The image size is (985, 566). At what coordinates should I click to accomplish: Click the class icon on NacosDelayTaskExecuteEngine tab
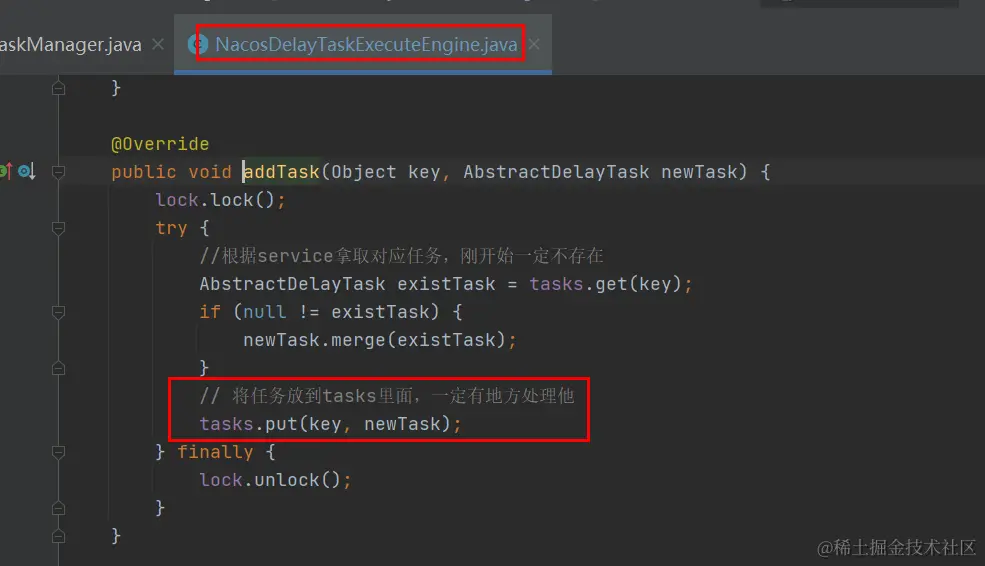pos(198,45)
